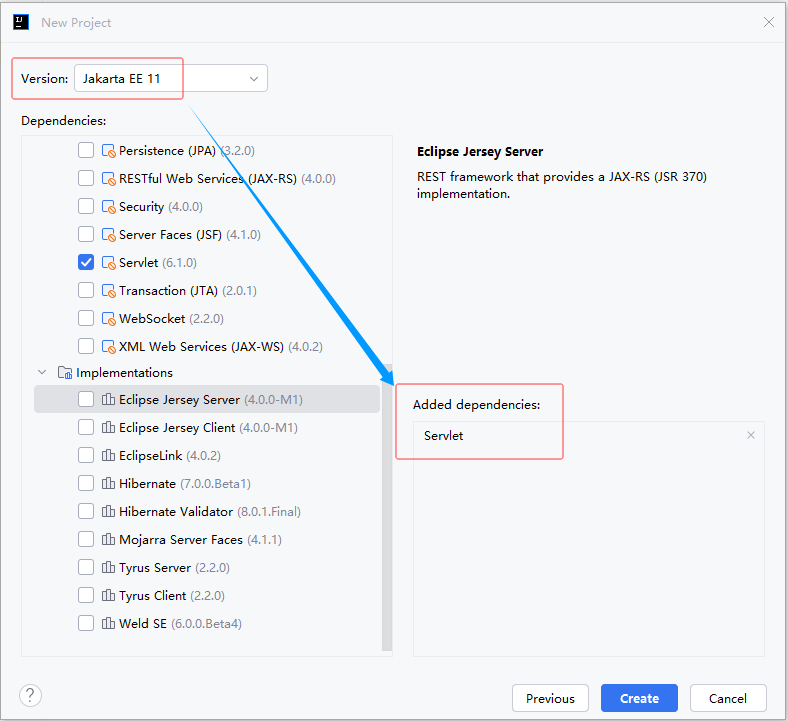
Task: Click the RESTful Web Services specification icon
Action: pyautogui.click(x=109, y=178)
